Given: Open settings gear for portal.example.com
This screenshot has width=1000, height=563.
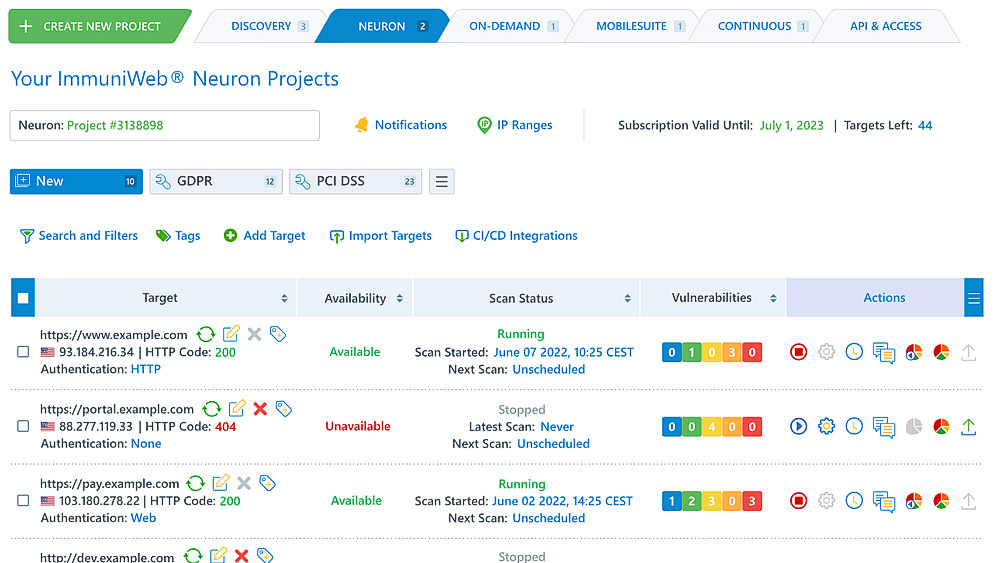Looking at the screenshot, I should coord(826,427).
